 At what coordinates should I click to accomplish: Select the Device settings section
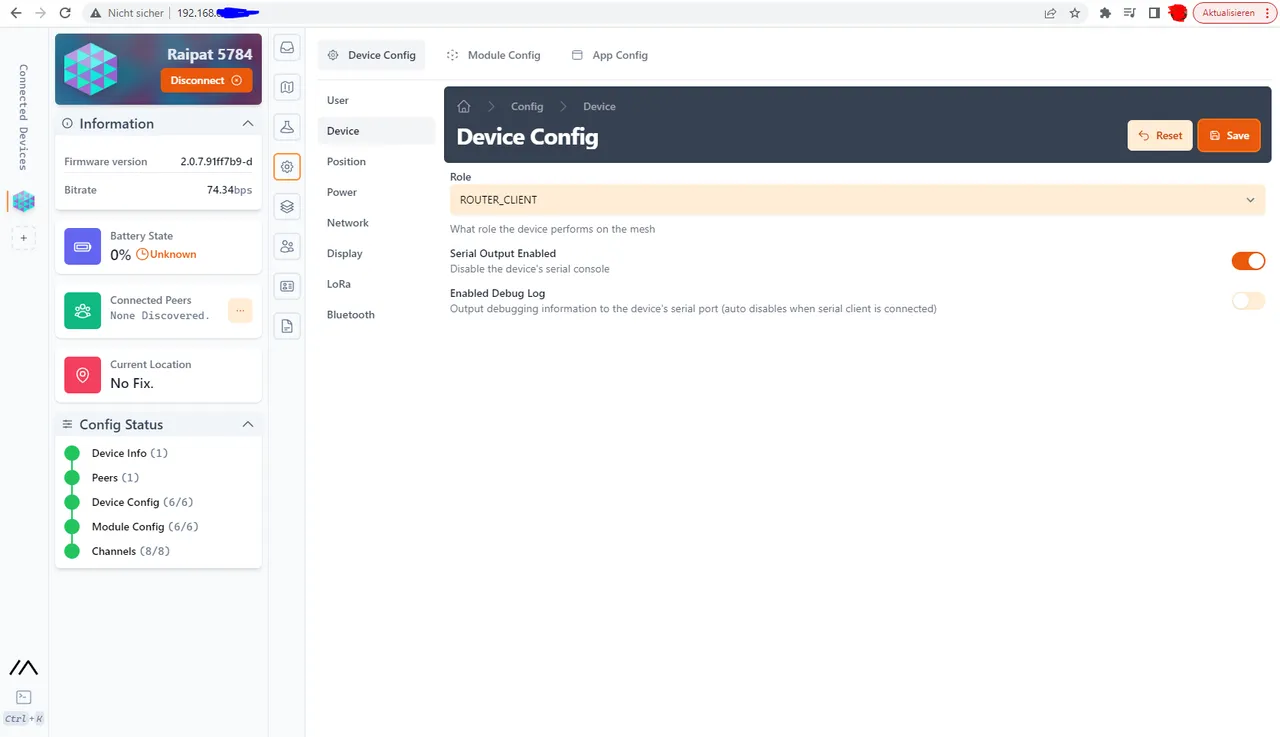(x=376, y=131)
